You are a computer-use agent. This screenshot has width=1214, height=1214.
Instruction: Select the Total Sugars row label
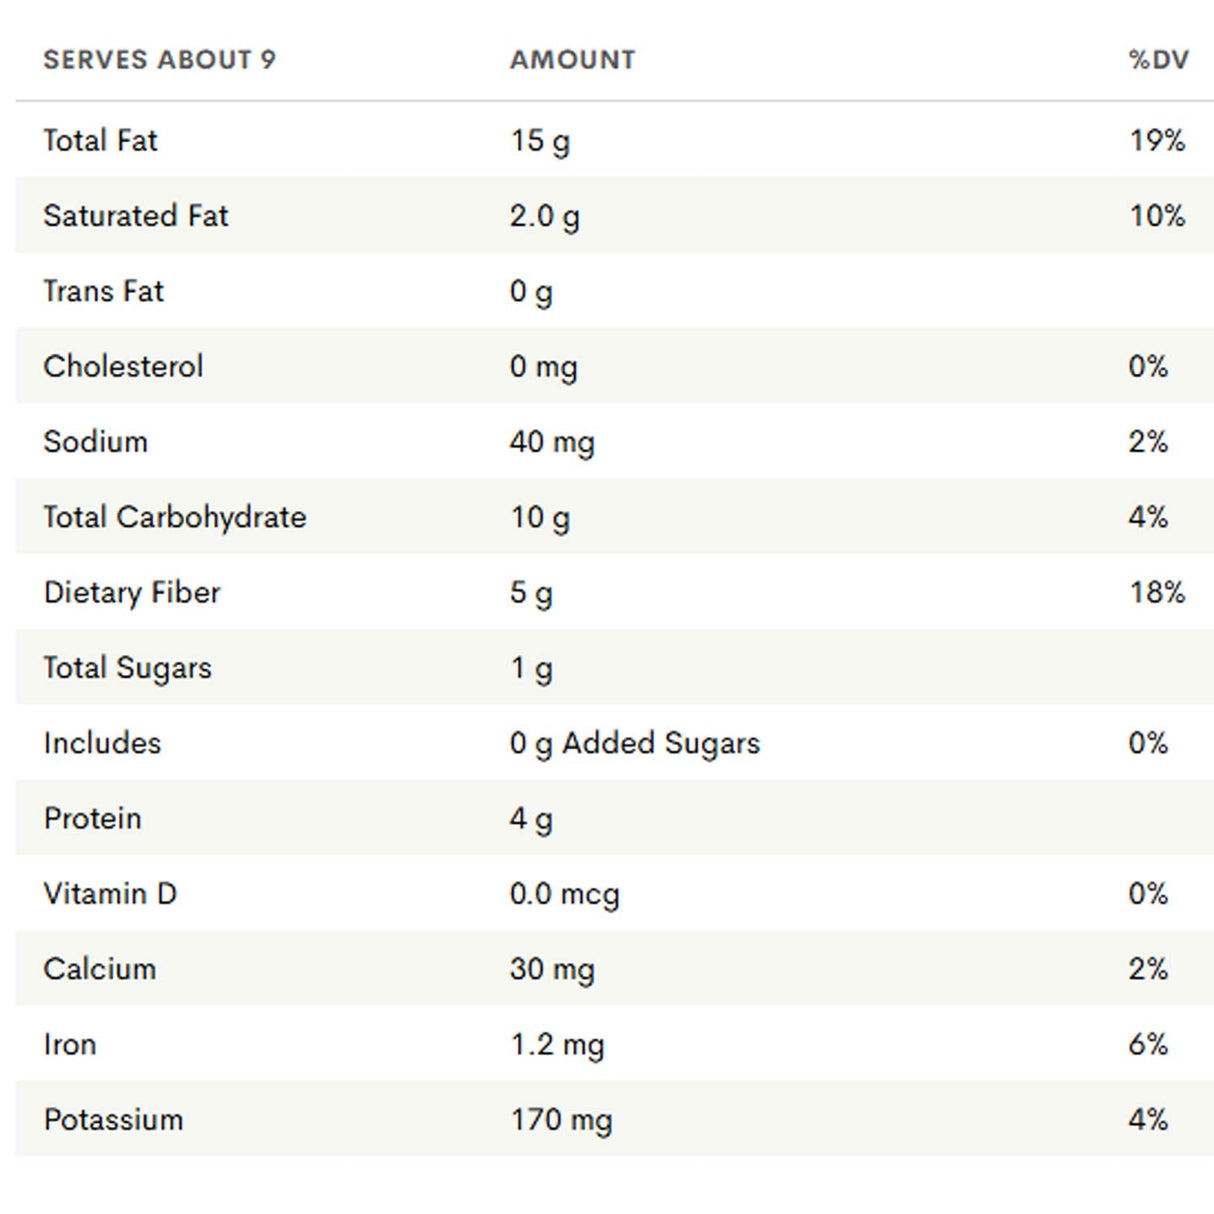coord(127,668)
